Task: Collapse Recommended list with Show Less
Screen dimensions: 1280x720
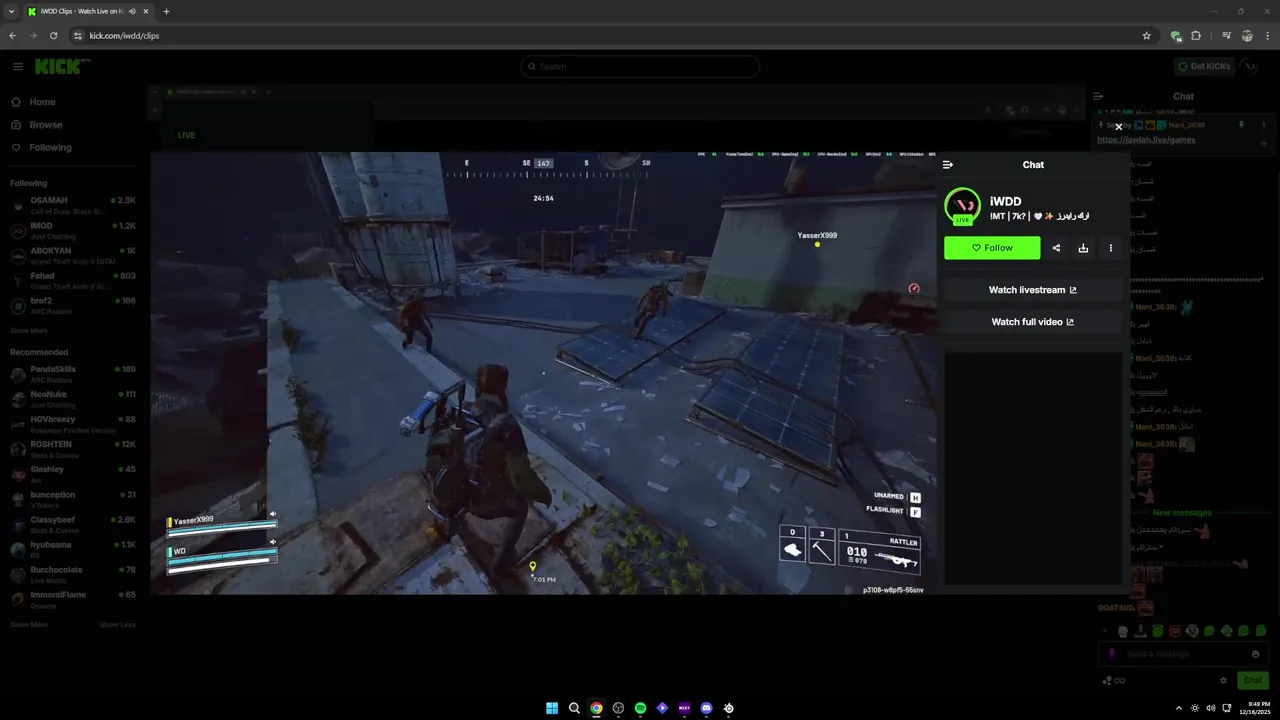Action: tap(117, 624)
